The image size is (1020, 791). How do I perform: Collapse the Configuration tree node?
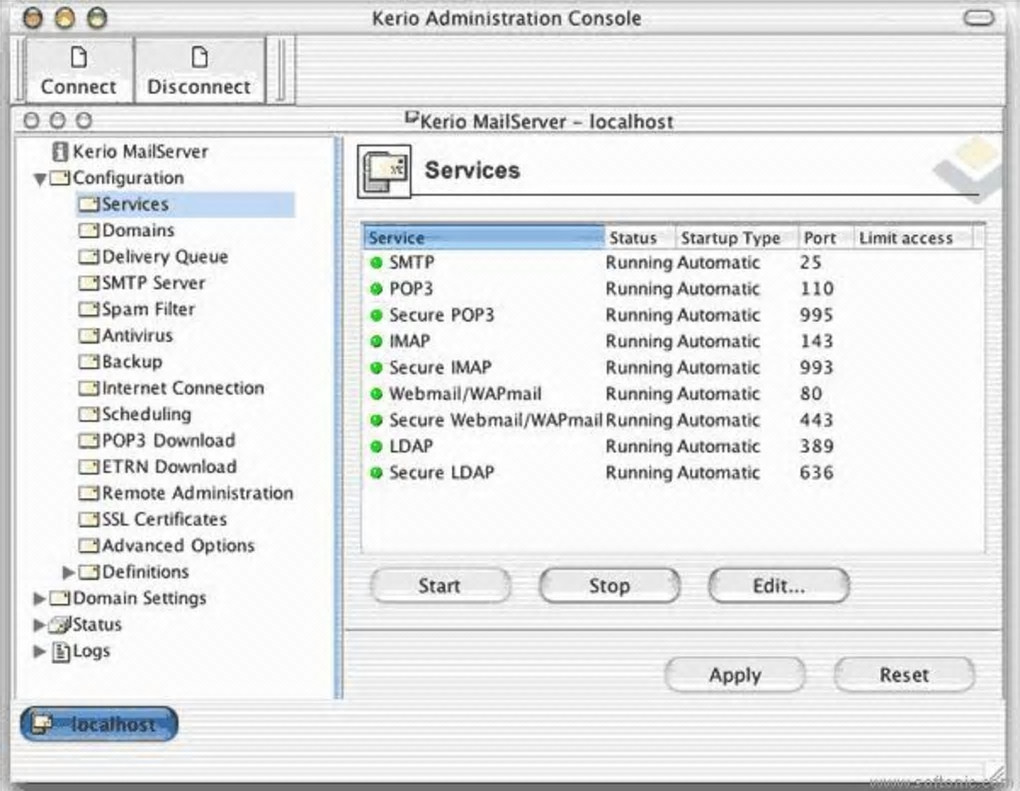tap(40, 179)
